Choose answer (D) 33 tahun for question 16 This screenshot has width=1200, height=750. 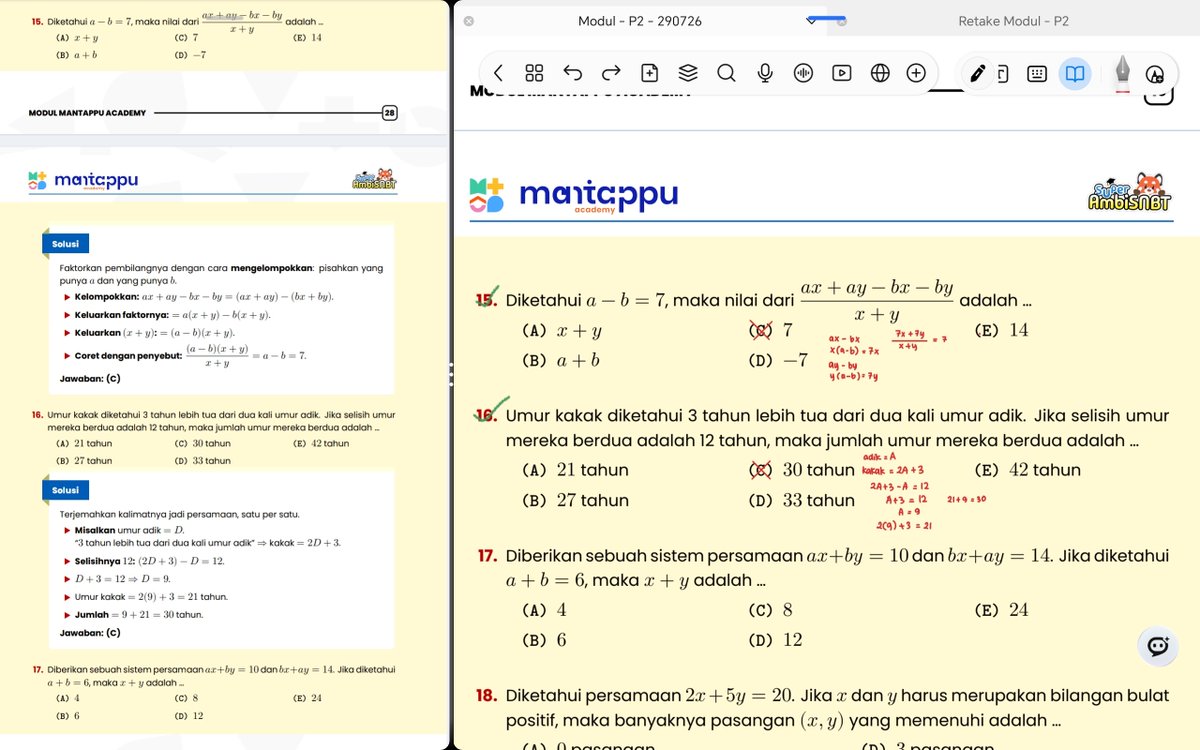(801, 500)
